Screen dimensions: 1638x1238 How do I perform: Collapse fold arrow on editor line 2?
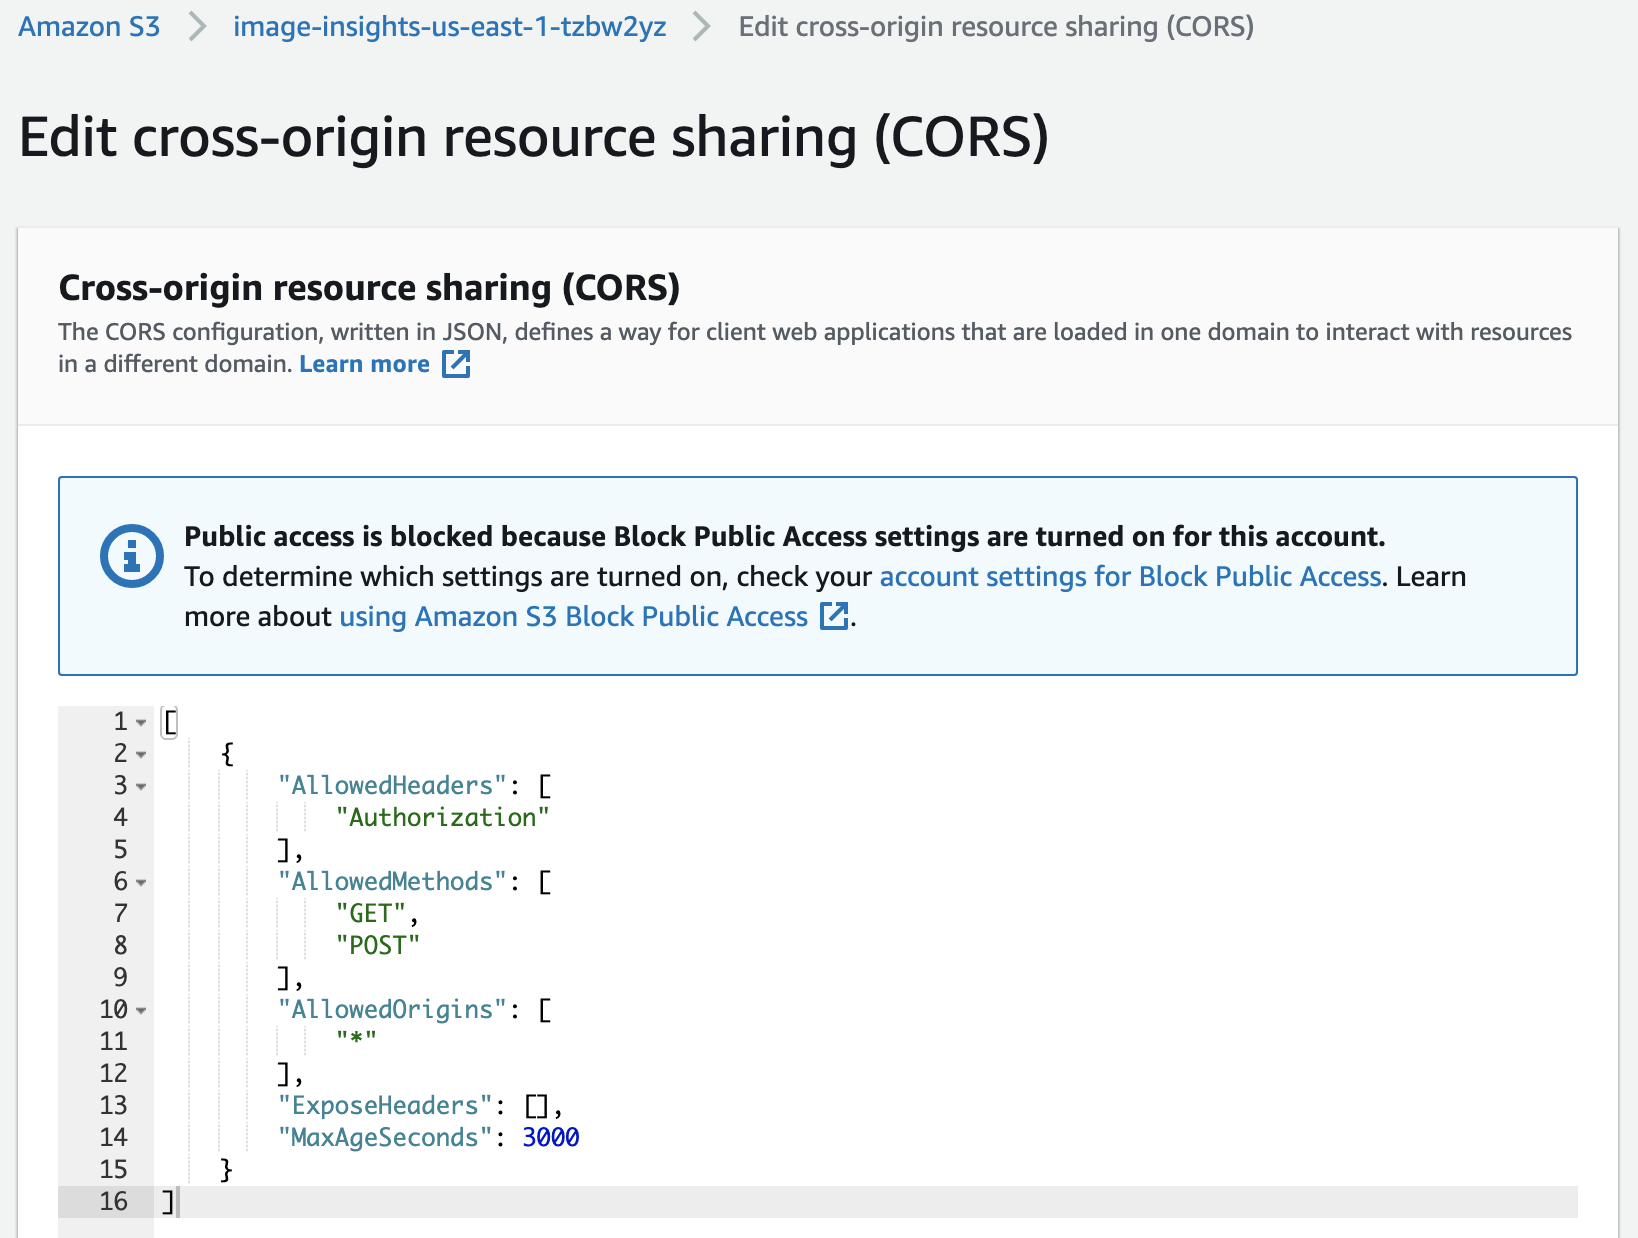coord(141,754)
